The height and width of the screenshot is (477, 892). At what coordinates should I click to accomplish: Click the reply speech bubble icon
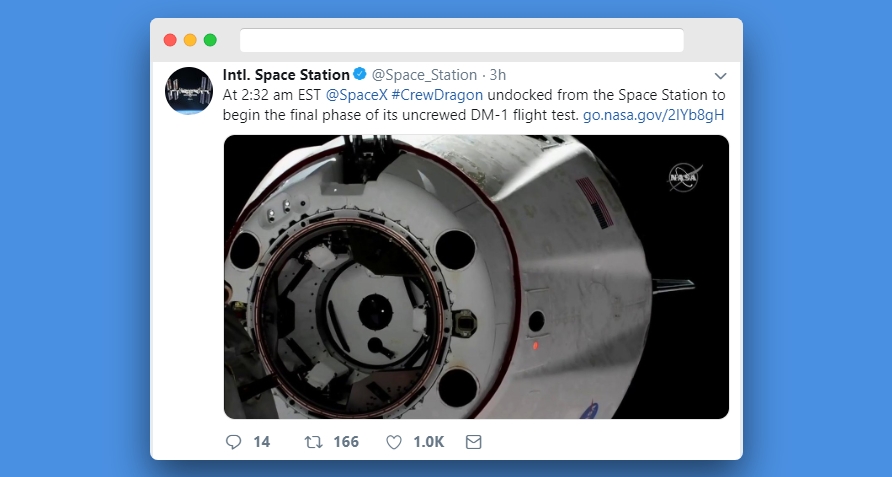[234, 441]
